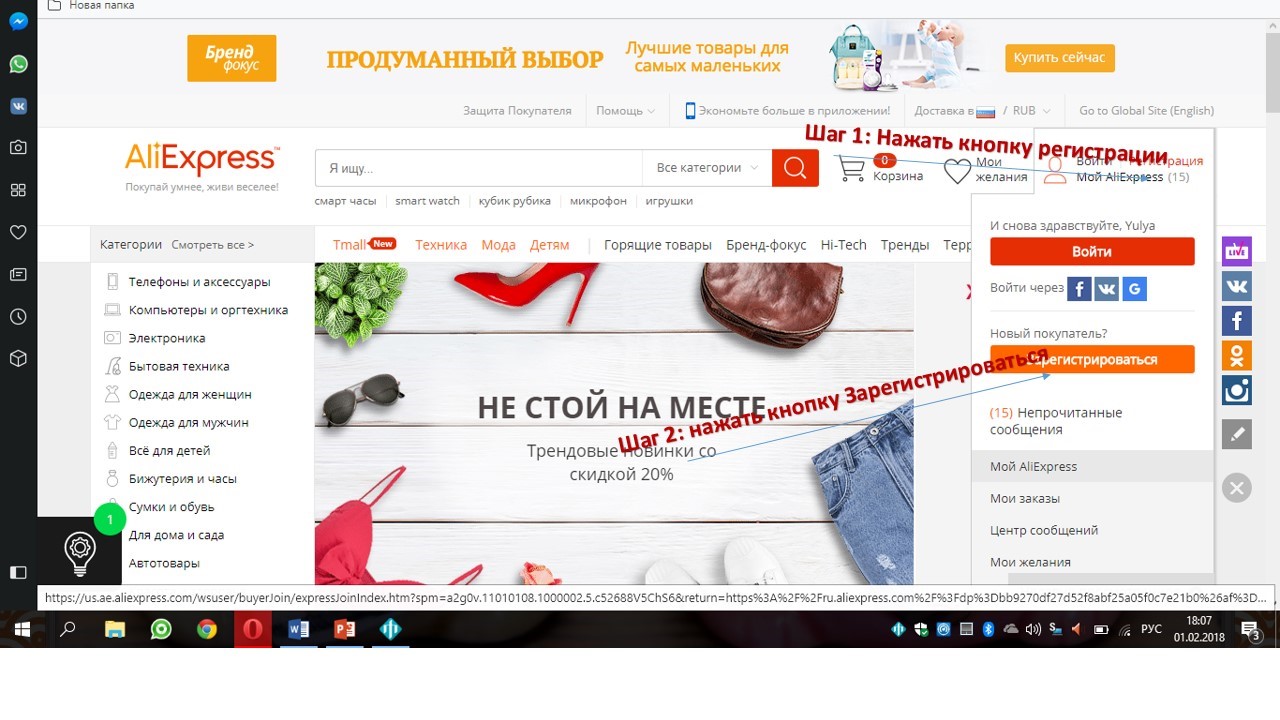Open Смотреть все > categories link
The image size is (1280, 720).
[x=212, y=245]
